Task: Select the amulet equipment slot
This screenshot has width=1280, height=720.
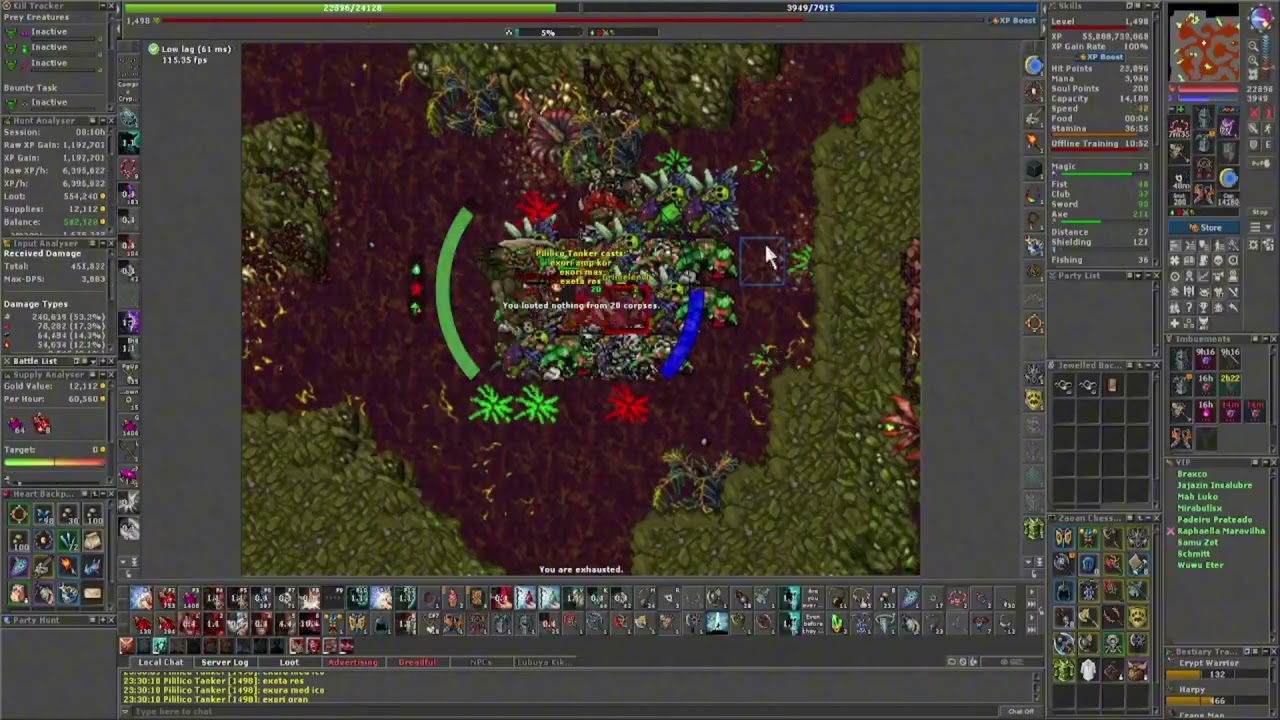Action: click(x=1179, y=128)
